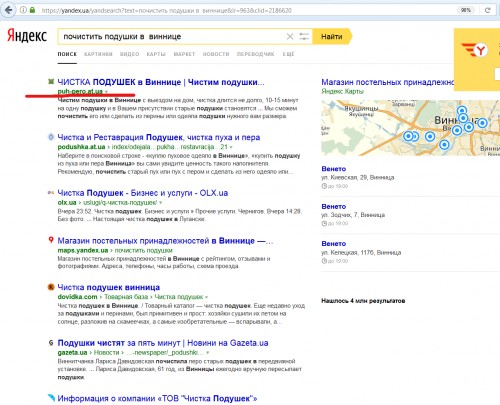Open result Магазин постельных принадлежностей в Виннице
Image resolution: width=500 pixels, height=405 pixels.
point(165,241)
